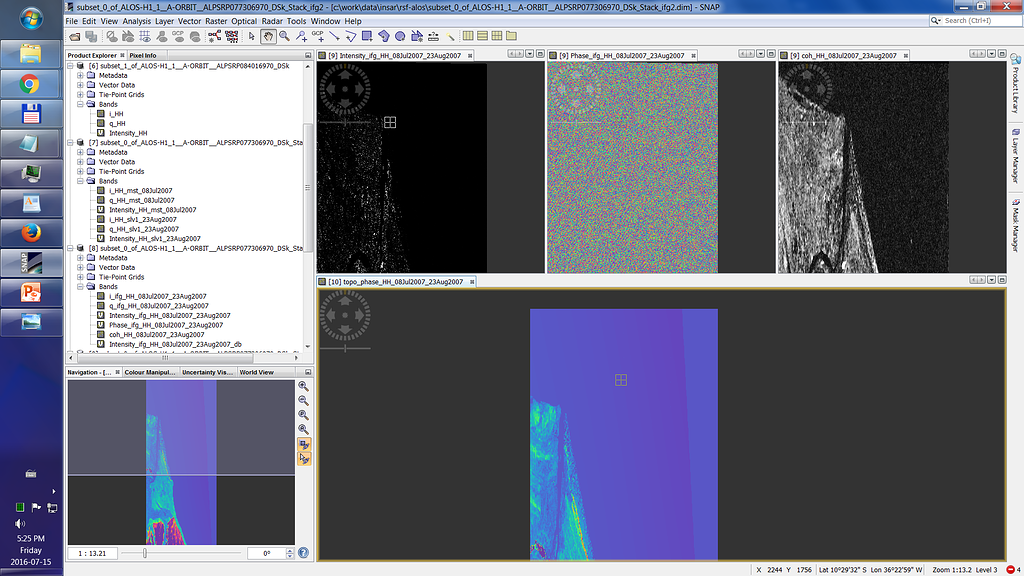
Task: Click the ellipse drawing tool
Action: tap(400, 36)
